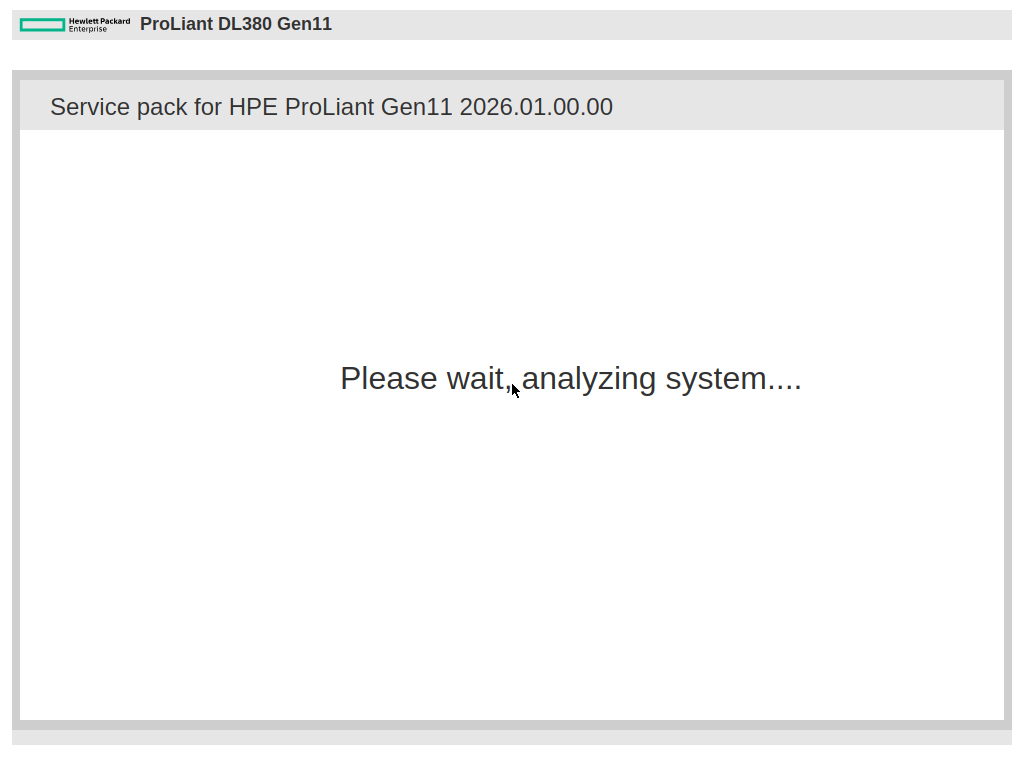
Task: Click the light gray footer bar
Action: pos(512,737)
